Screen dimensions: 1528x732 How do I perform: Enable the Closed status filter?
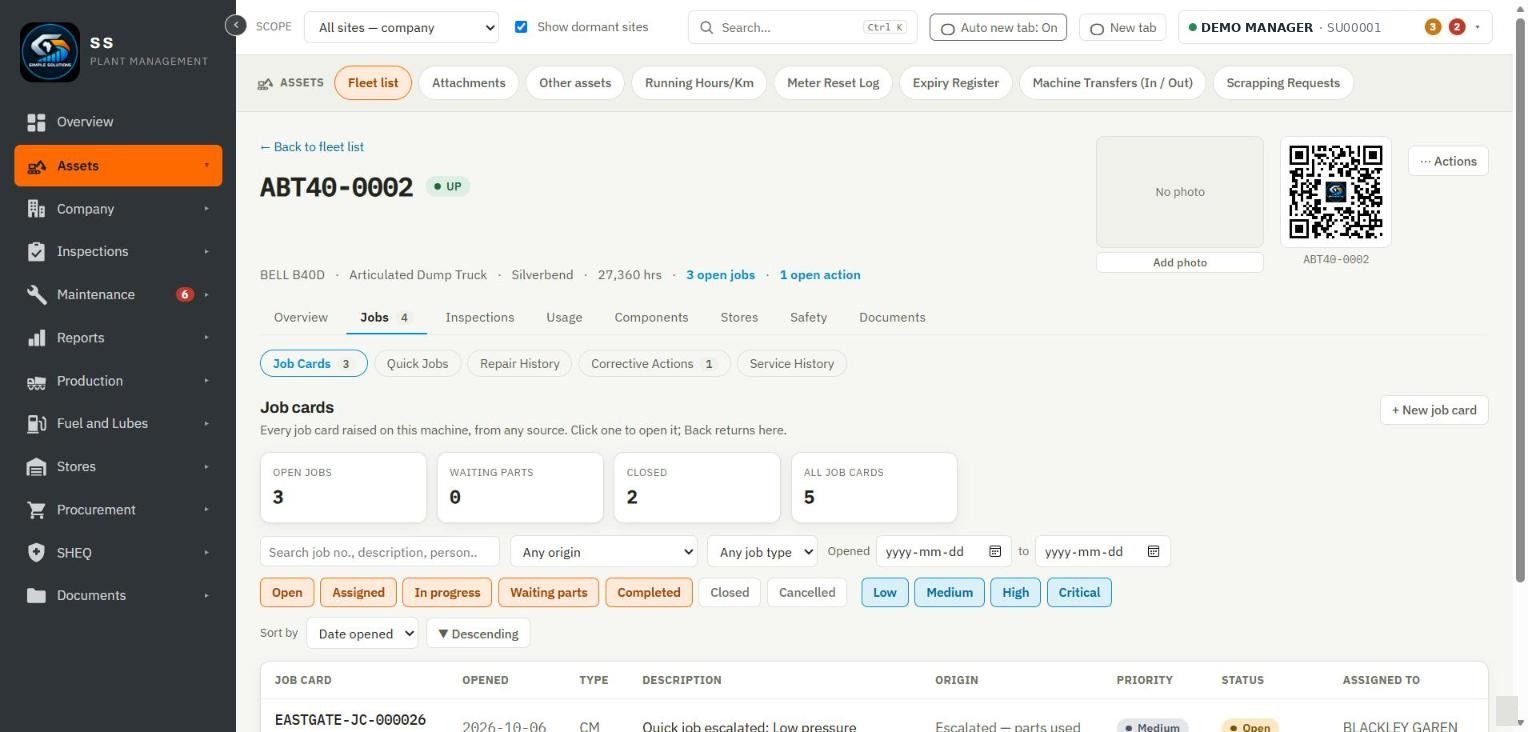click(x=730, y=592)
